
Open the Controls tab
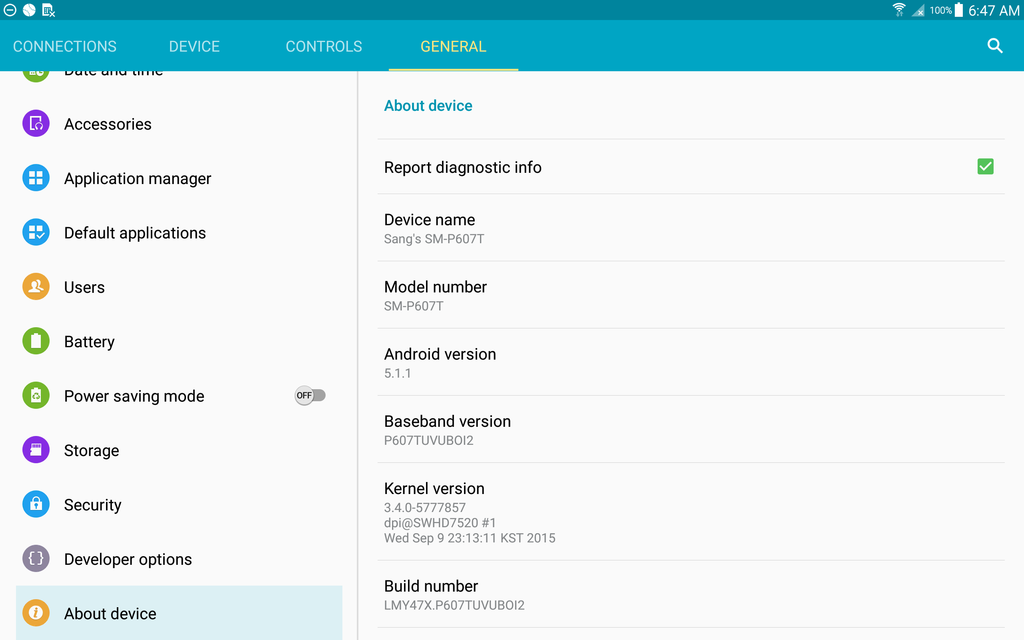(324, 46)
